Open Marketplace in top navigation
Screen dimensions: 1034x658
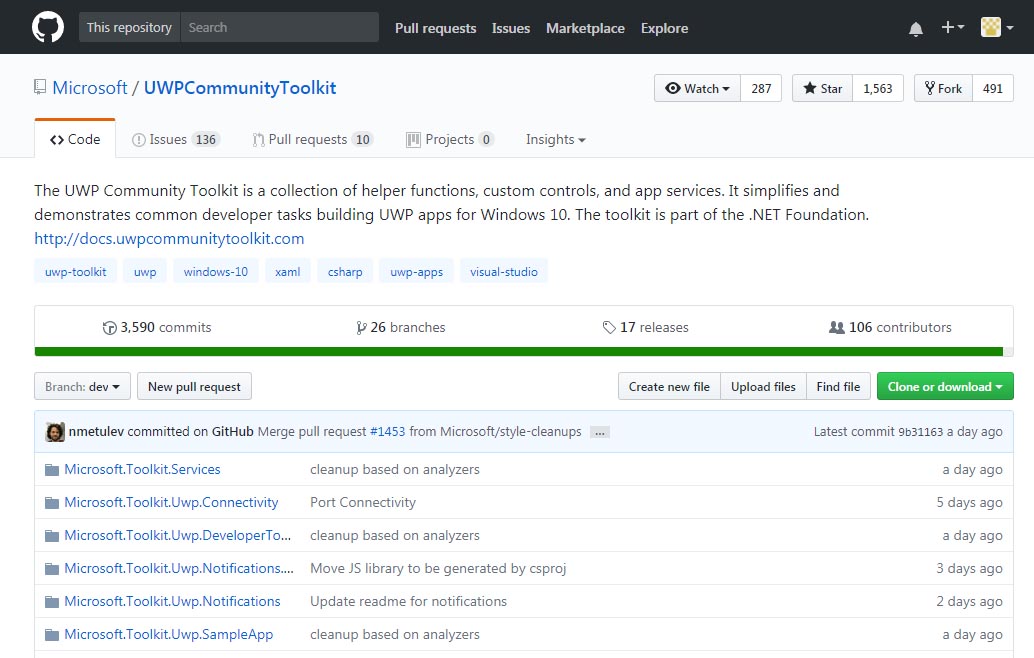tap(585, 28)
